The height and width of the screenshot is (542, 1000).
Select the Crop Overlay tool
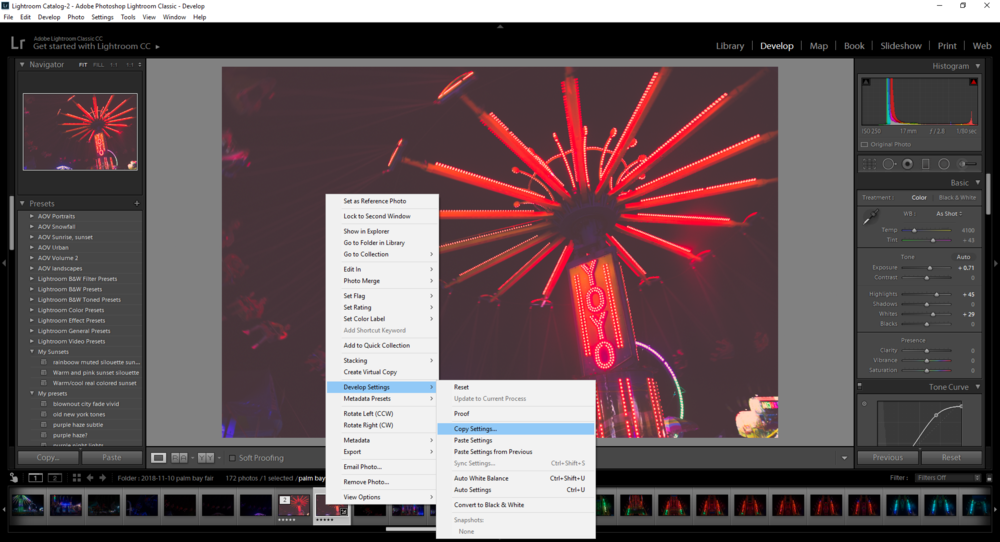870,164
